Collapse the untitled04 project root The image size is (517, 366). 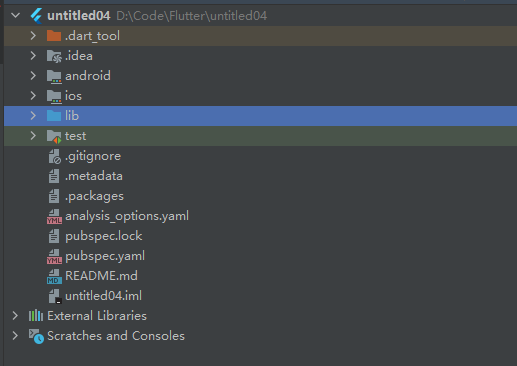[15, 15]
